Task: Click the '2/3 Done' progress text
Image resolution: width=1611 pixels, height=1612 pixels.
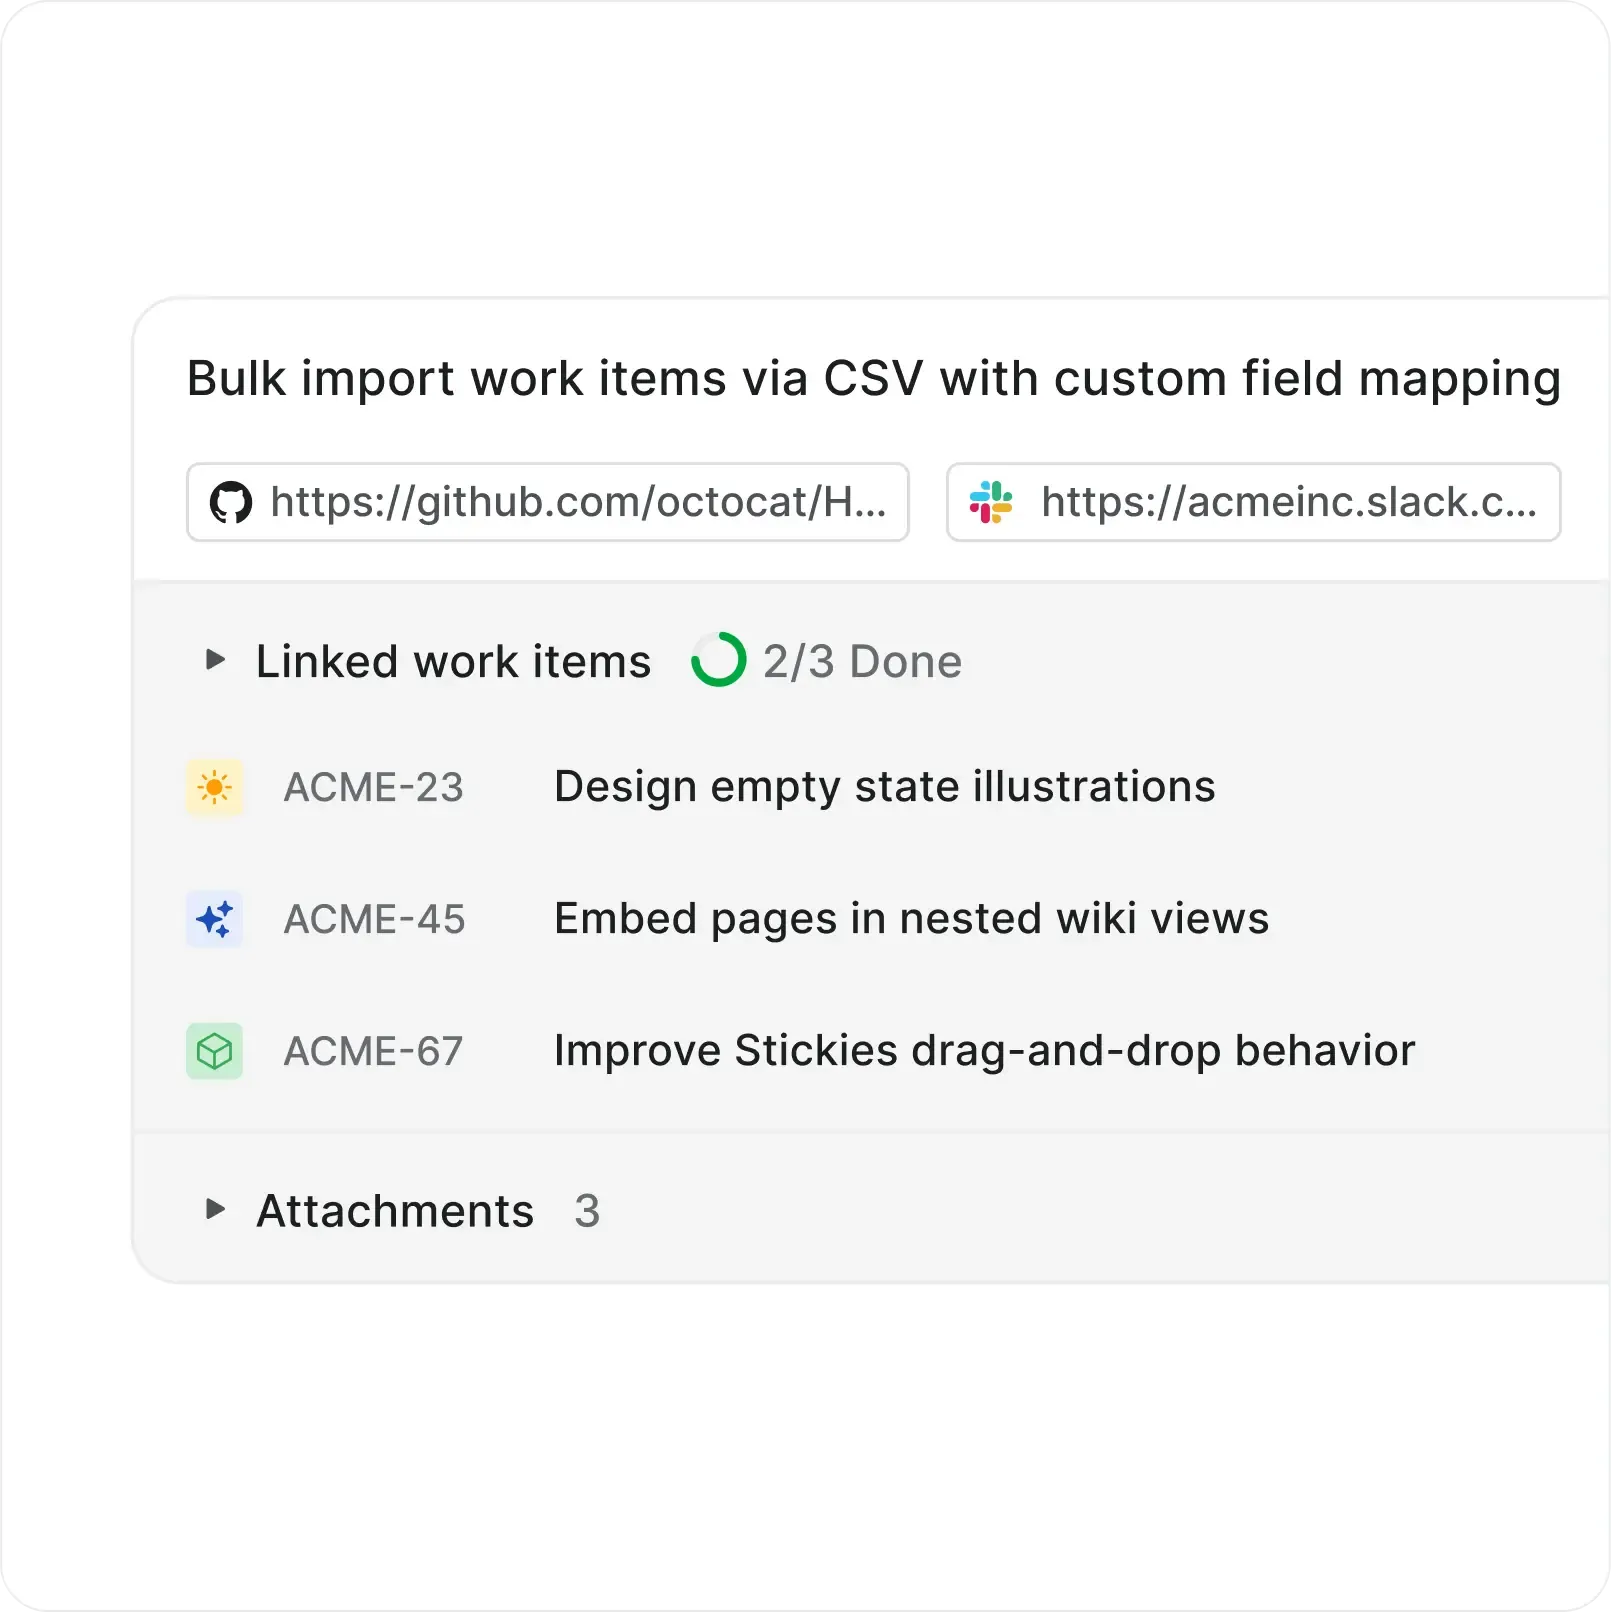Action: (x=862, y=662)
